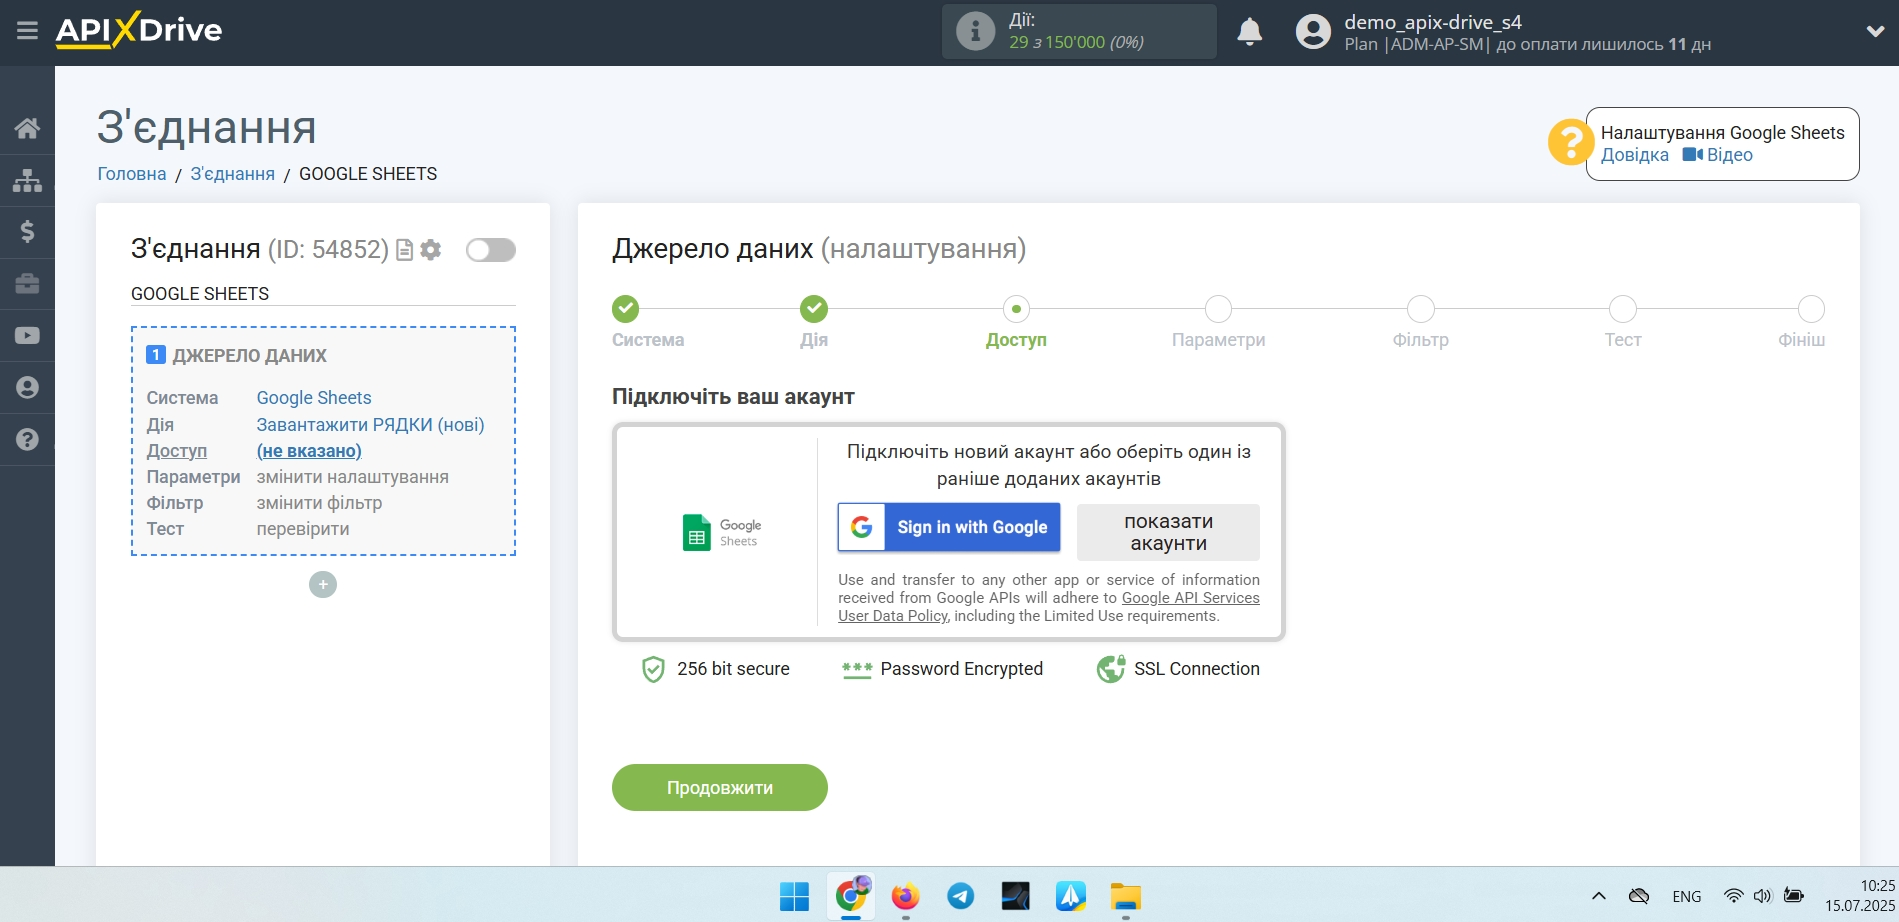Image resolution: width=1899 pixels, height=922 pixels.
Task: Show hidden system tray icons chevron
Action: [x=1599, y=896]
